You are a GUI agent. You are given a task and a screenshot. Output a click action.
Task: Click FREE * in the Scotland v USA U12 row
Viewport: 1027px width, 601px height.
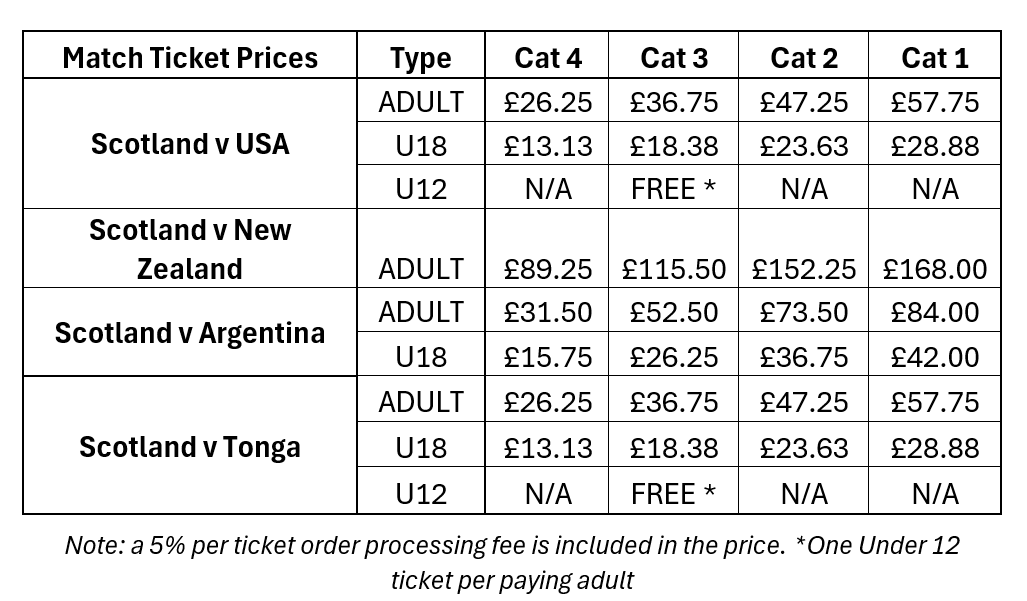tap(673, 189)
